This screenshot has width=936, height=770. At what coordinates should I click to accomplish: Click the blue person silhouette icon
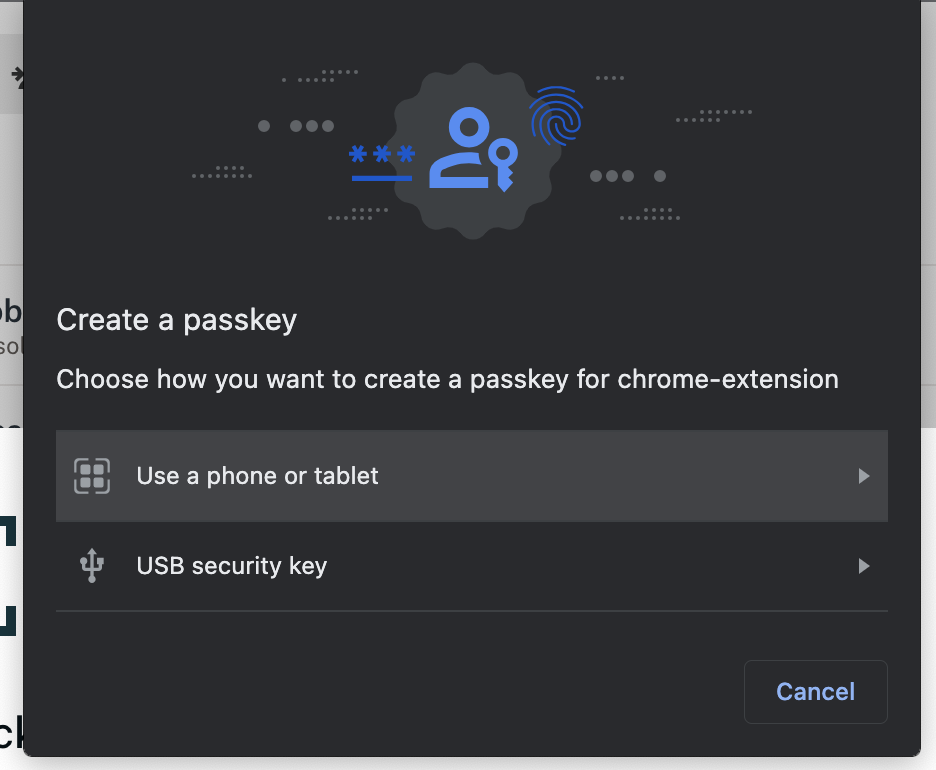pos(460,147)
